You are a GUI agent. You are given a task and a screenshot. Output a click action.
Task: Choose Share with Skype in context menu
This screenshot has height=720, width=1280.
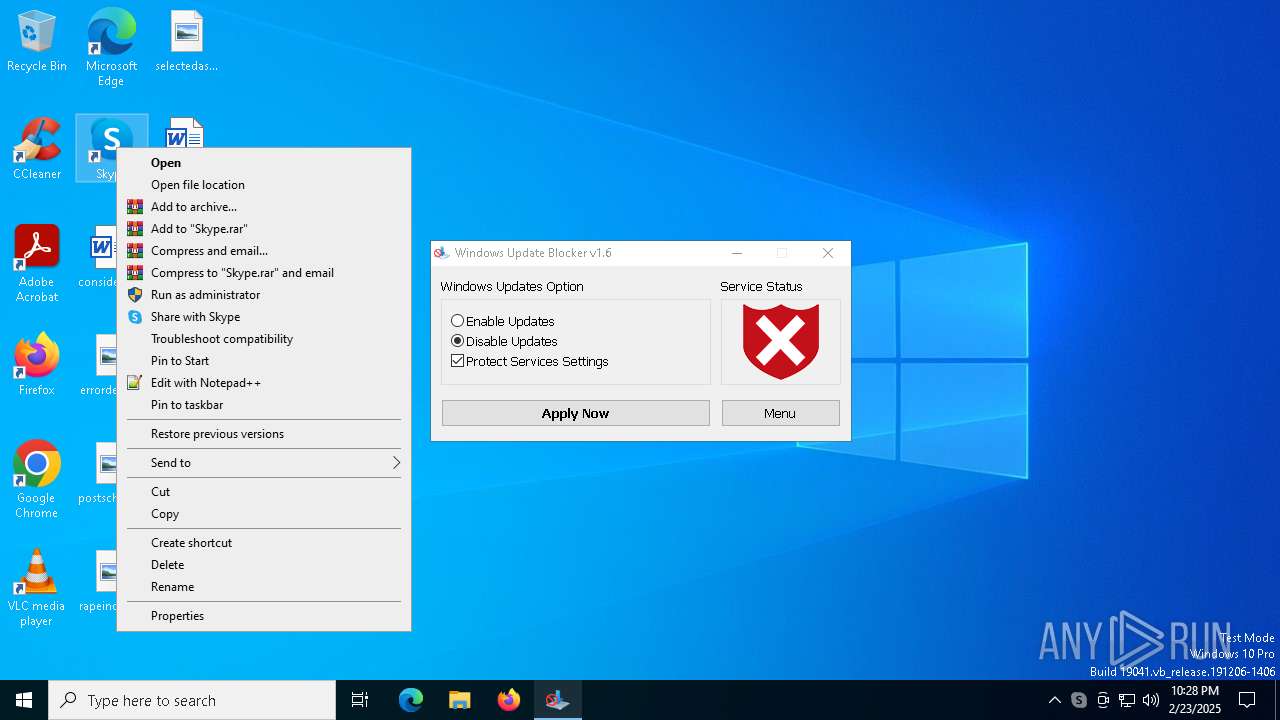[x=264, y=317]
